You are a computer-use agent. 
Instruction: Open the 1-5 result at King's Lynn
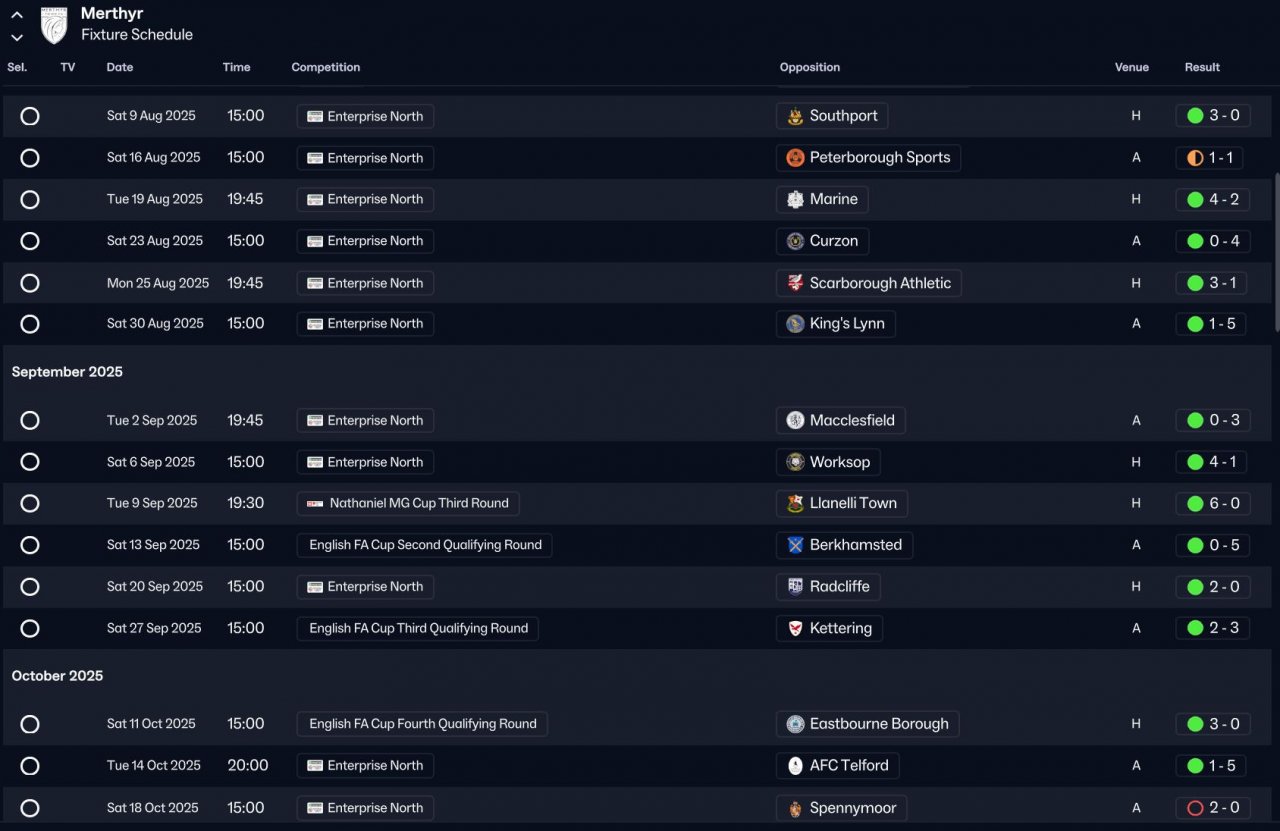1211,324
